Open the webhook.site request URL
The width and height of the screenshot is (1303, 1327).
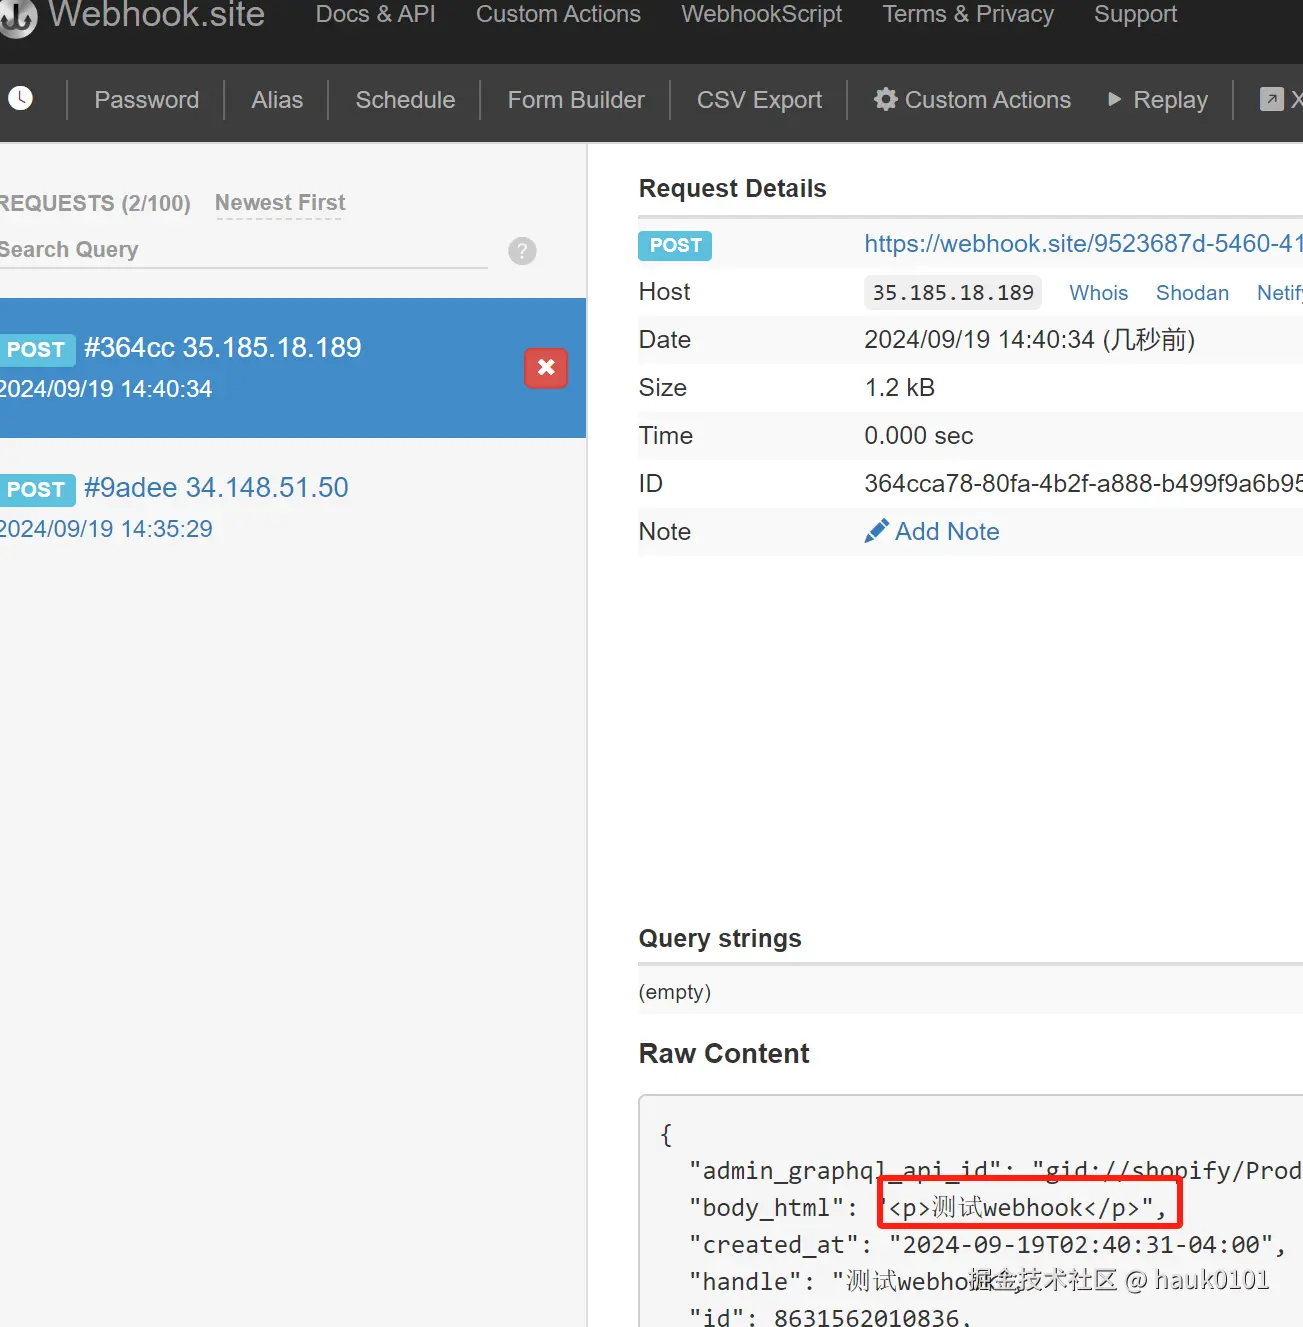point(1083,243)
